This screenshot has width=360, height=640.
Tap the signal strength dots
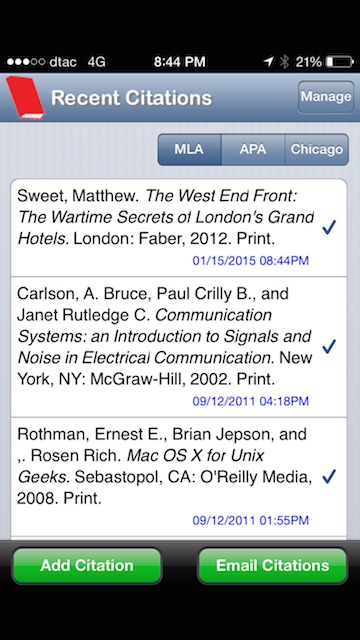pos(26,62)
